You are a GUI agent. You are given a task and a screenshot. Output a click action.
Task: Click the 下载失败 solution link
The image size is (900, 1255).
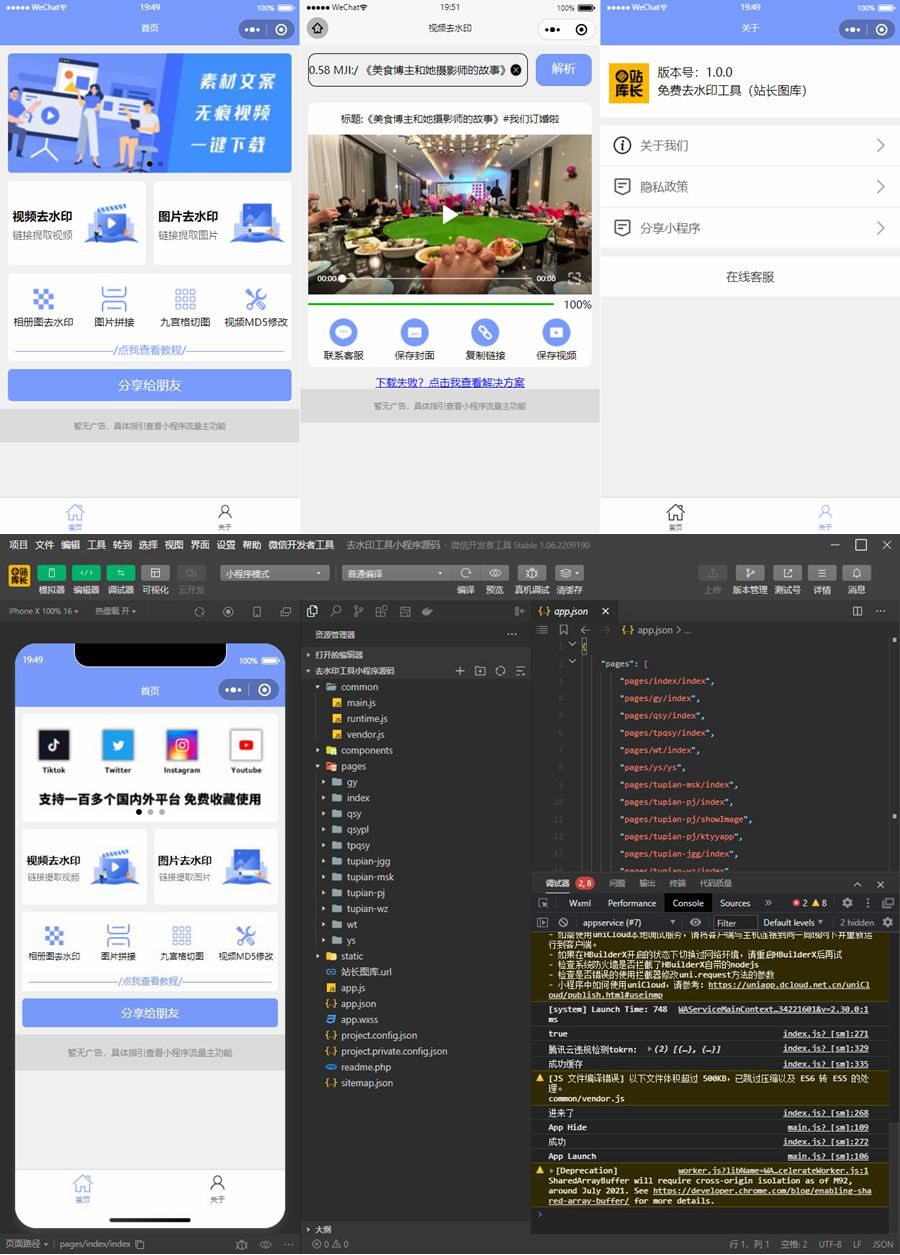(x=449, y=382)
